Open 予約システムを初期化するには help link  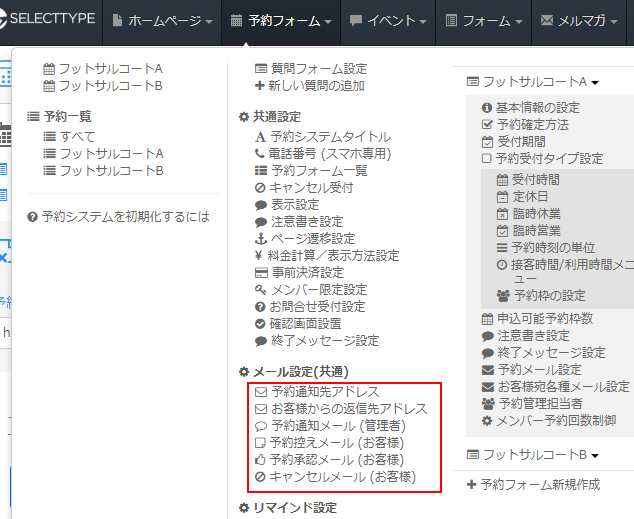point(125,216)
